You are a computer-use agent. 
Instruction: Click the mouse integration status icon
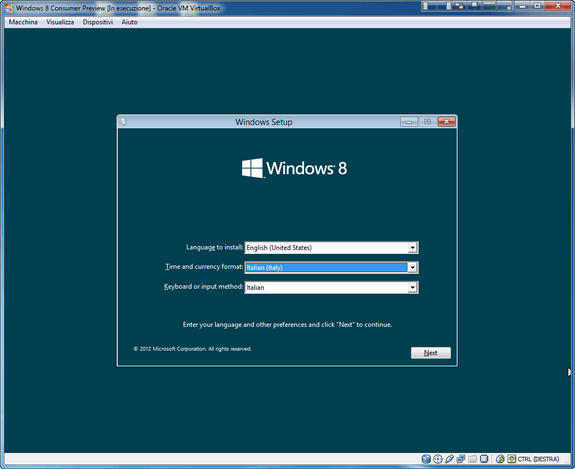point(500,459)
